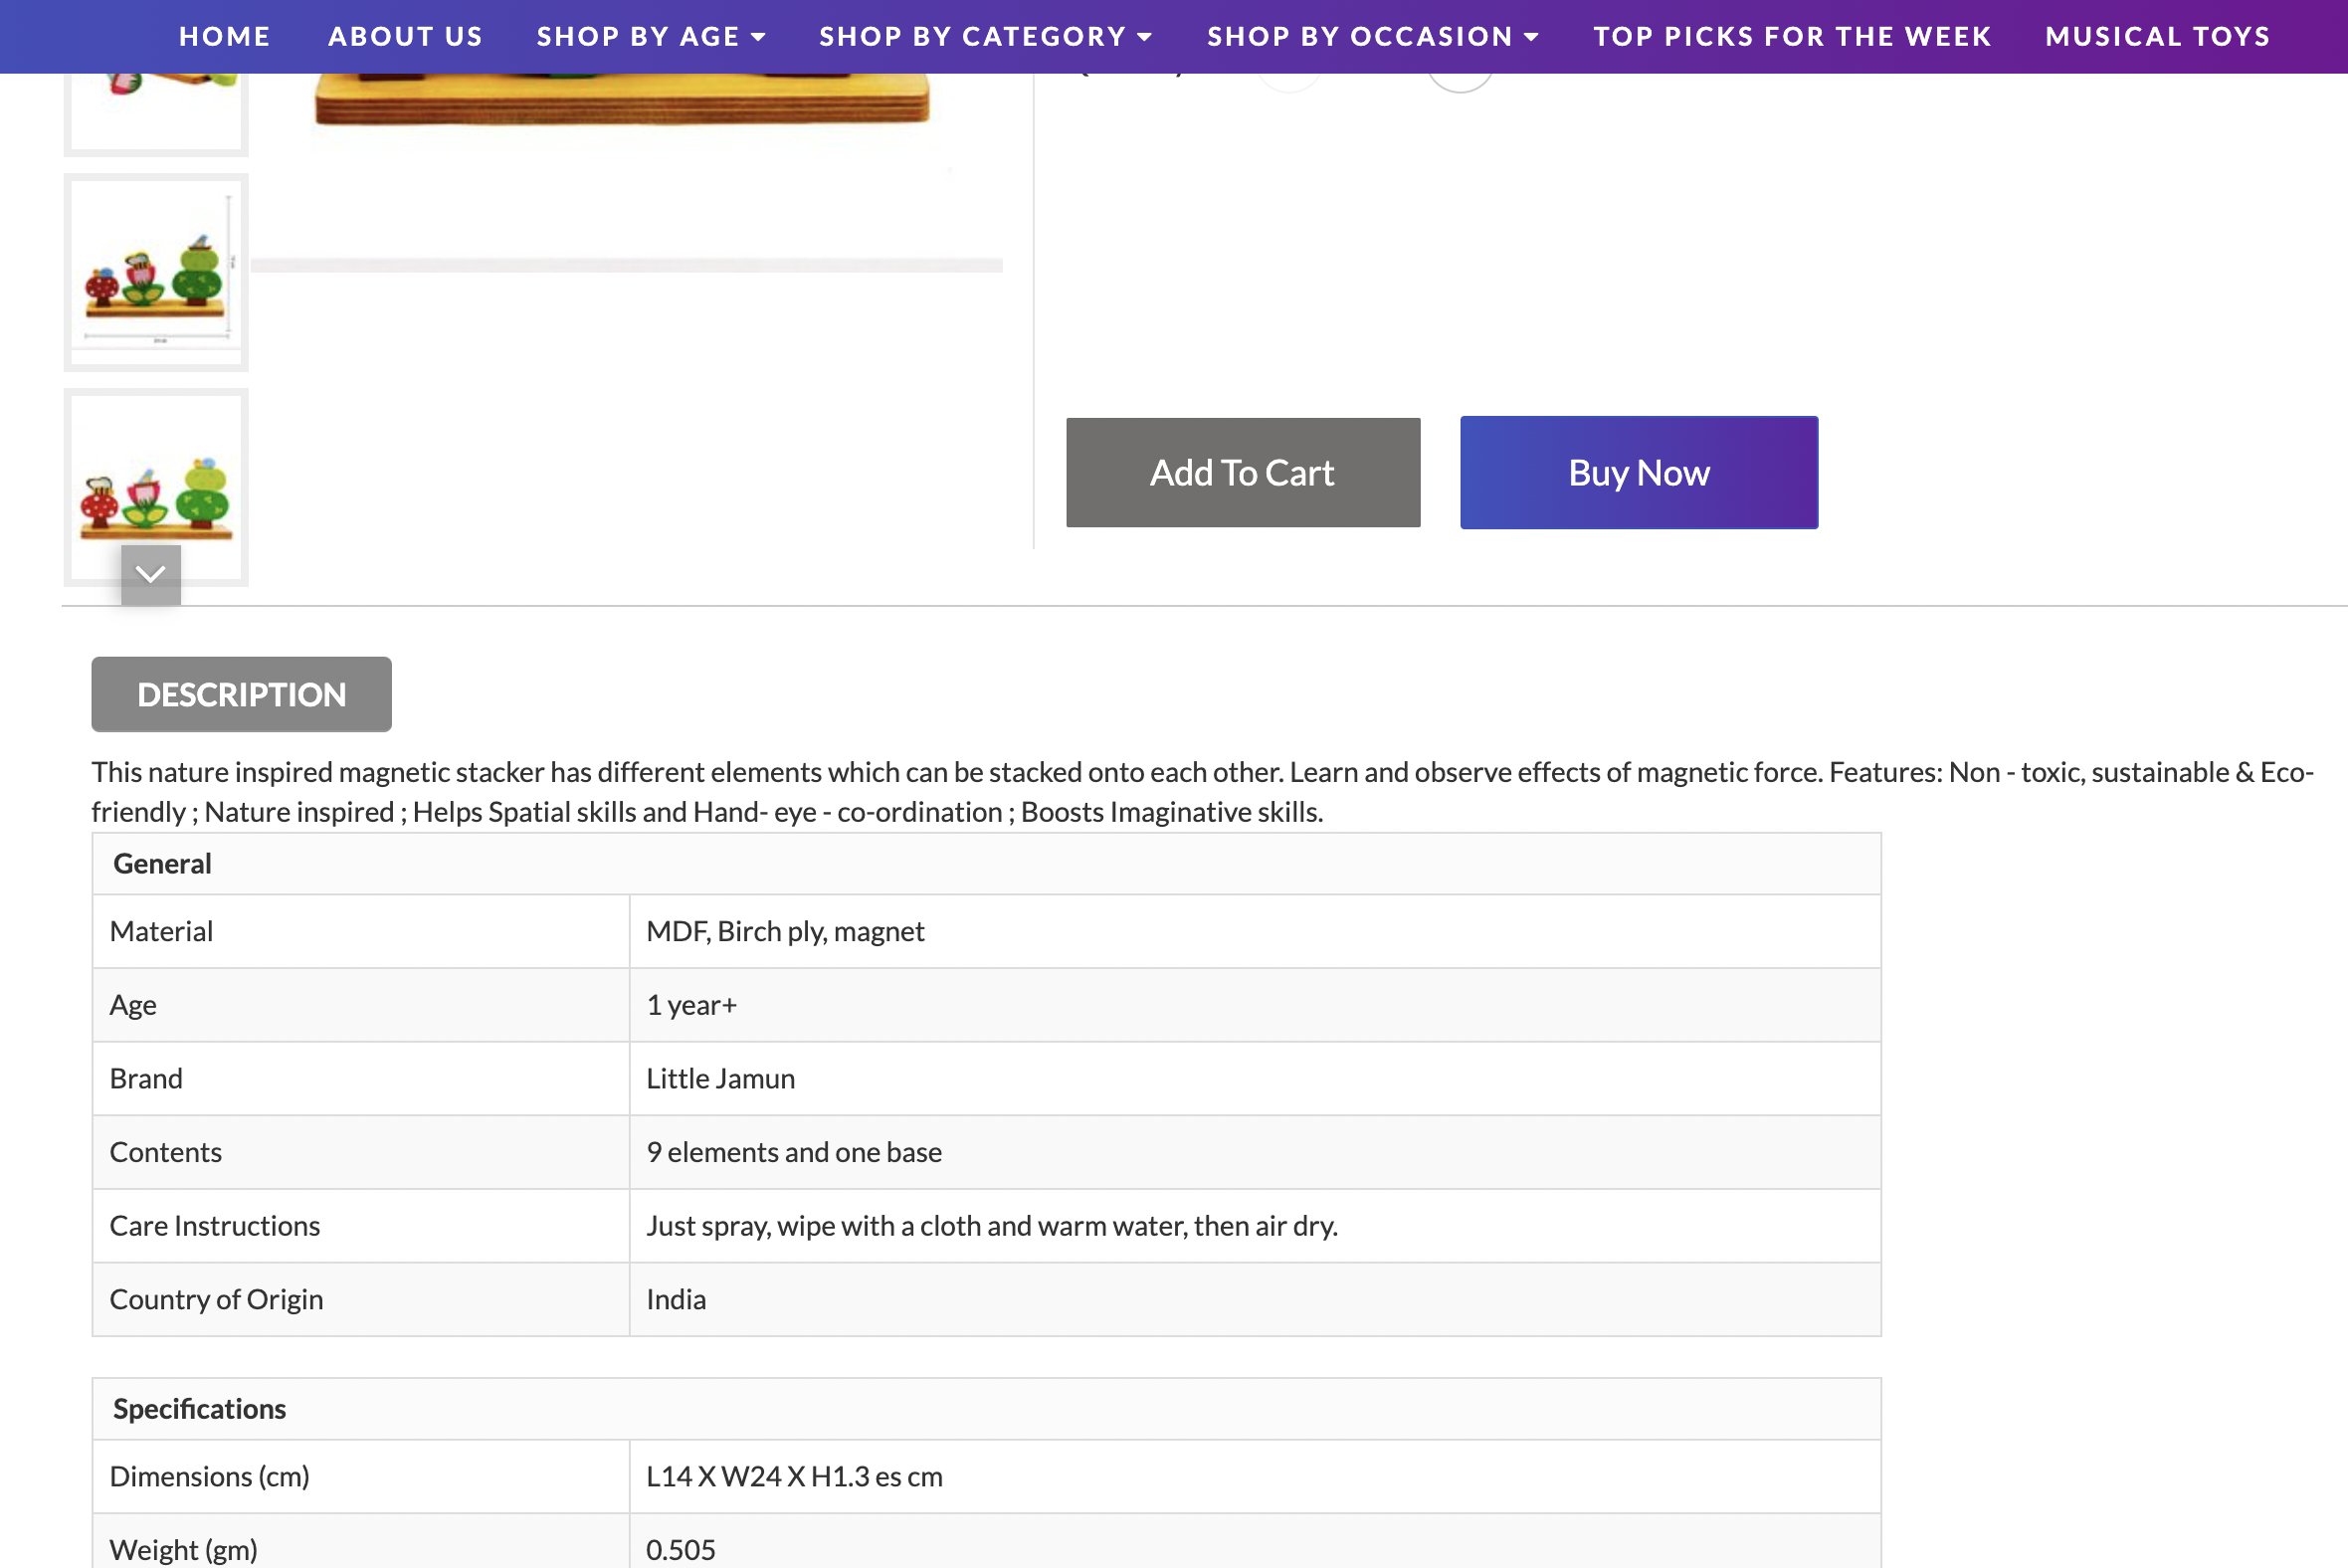This screenshot has height=1568, width=2348.
Task: Click the Buy Now button
Action: (x=1638, y=473)
